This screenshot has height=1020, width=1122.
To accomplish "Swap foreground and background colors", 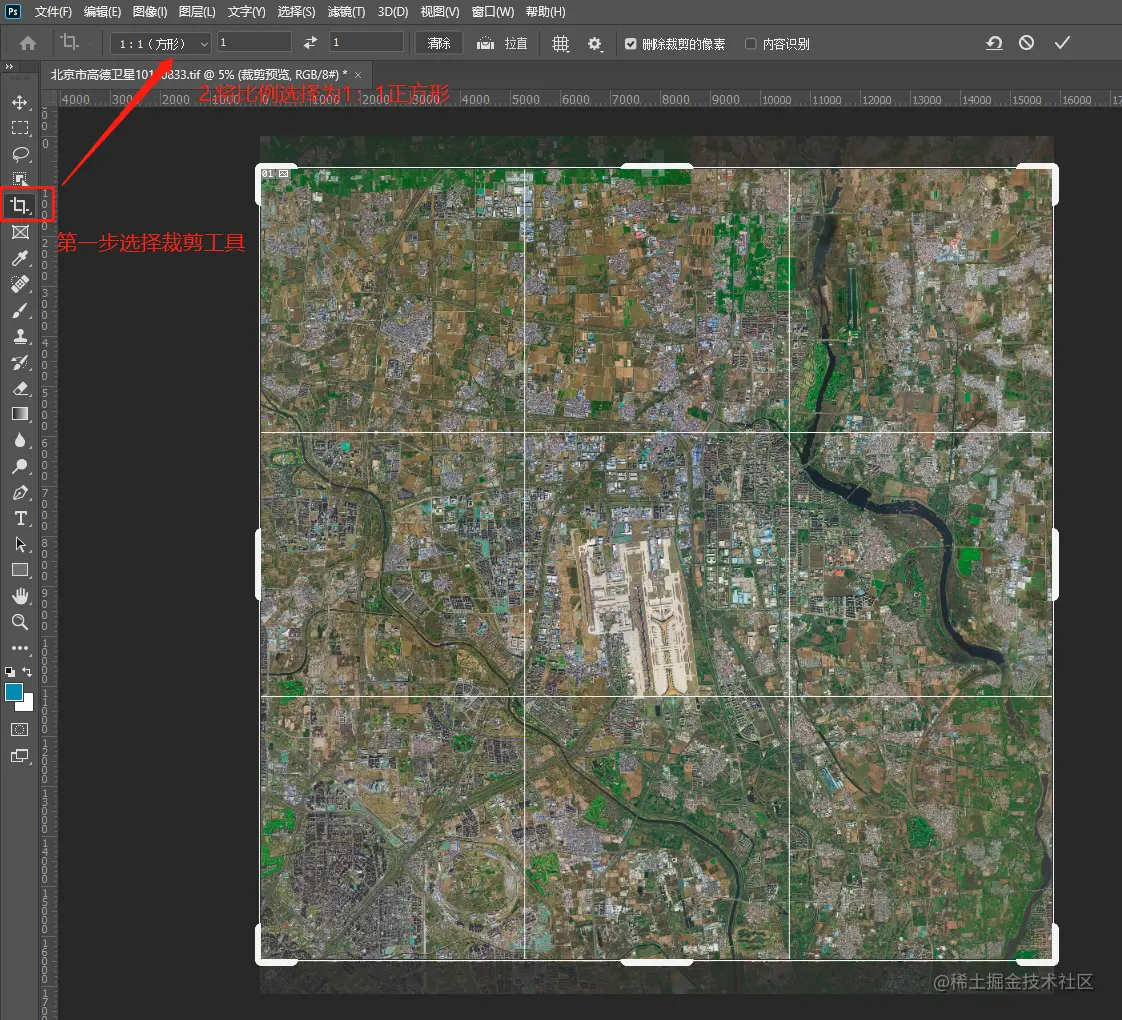I will coord(27,671).
